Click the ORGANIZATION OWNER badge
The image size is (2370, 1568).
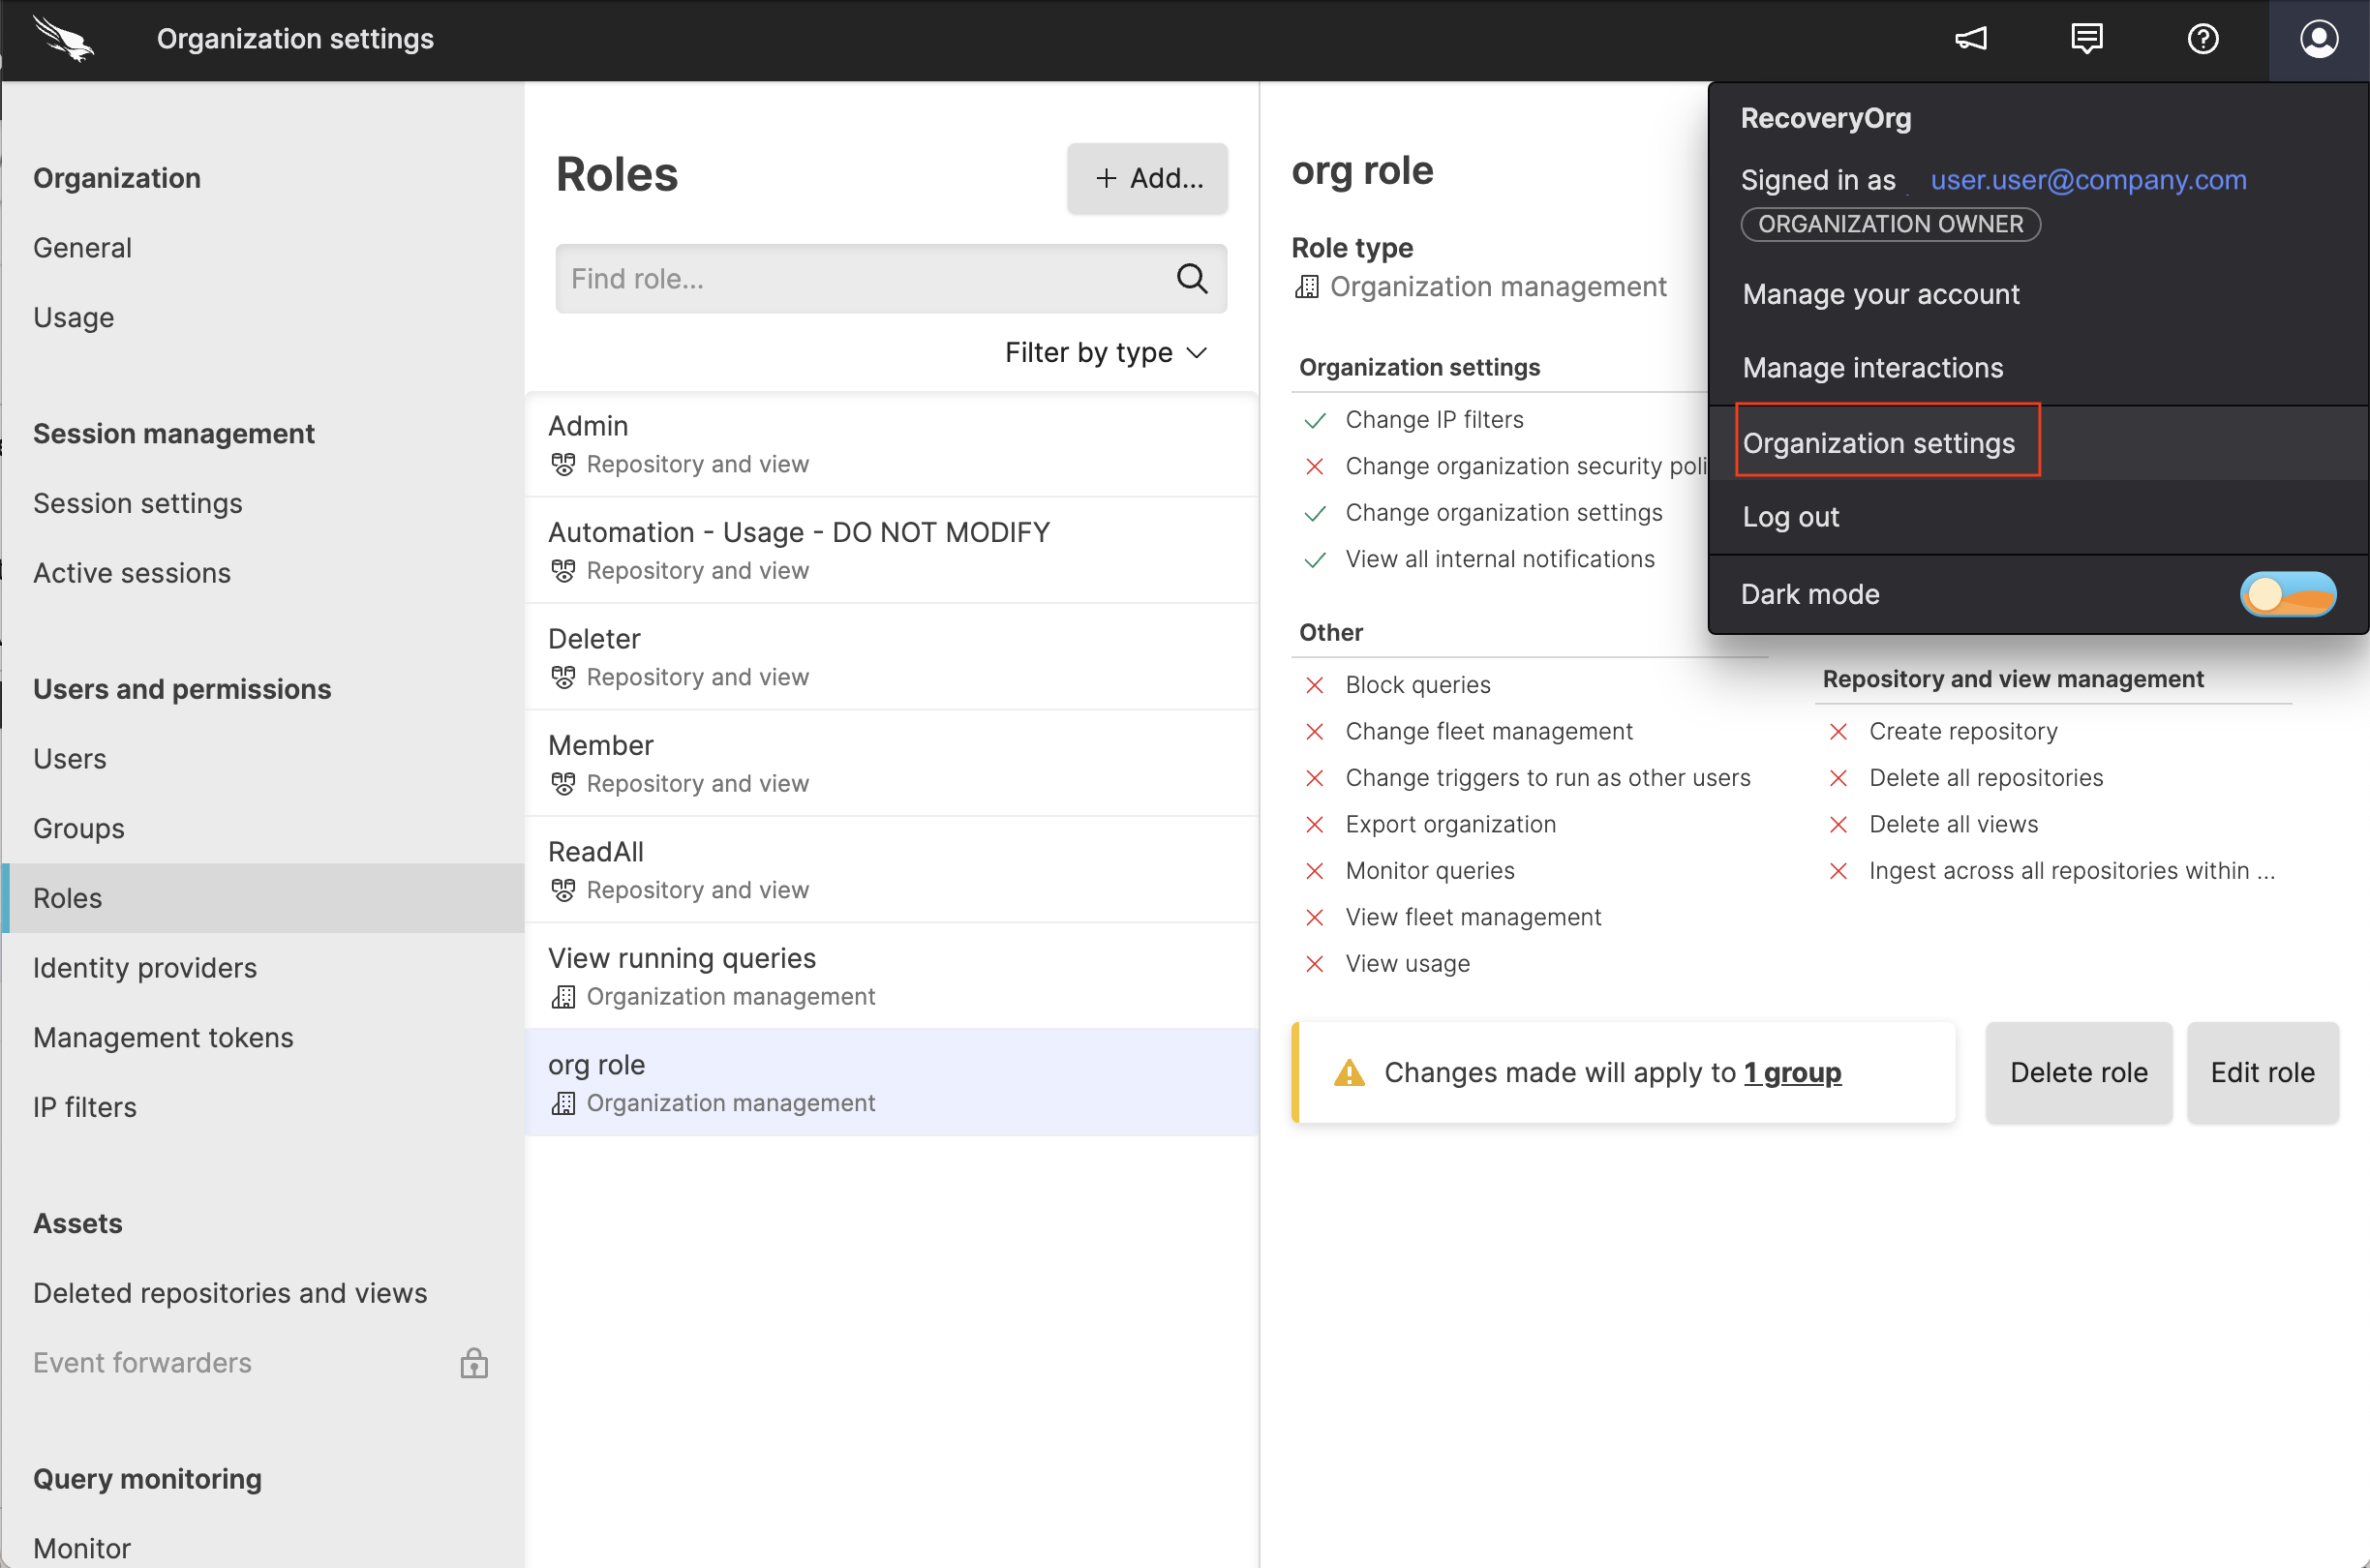[1890, 224]
